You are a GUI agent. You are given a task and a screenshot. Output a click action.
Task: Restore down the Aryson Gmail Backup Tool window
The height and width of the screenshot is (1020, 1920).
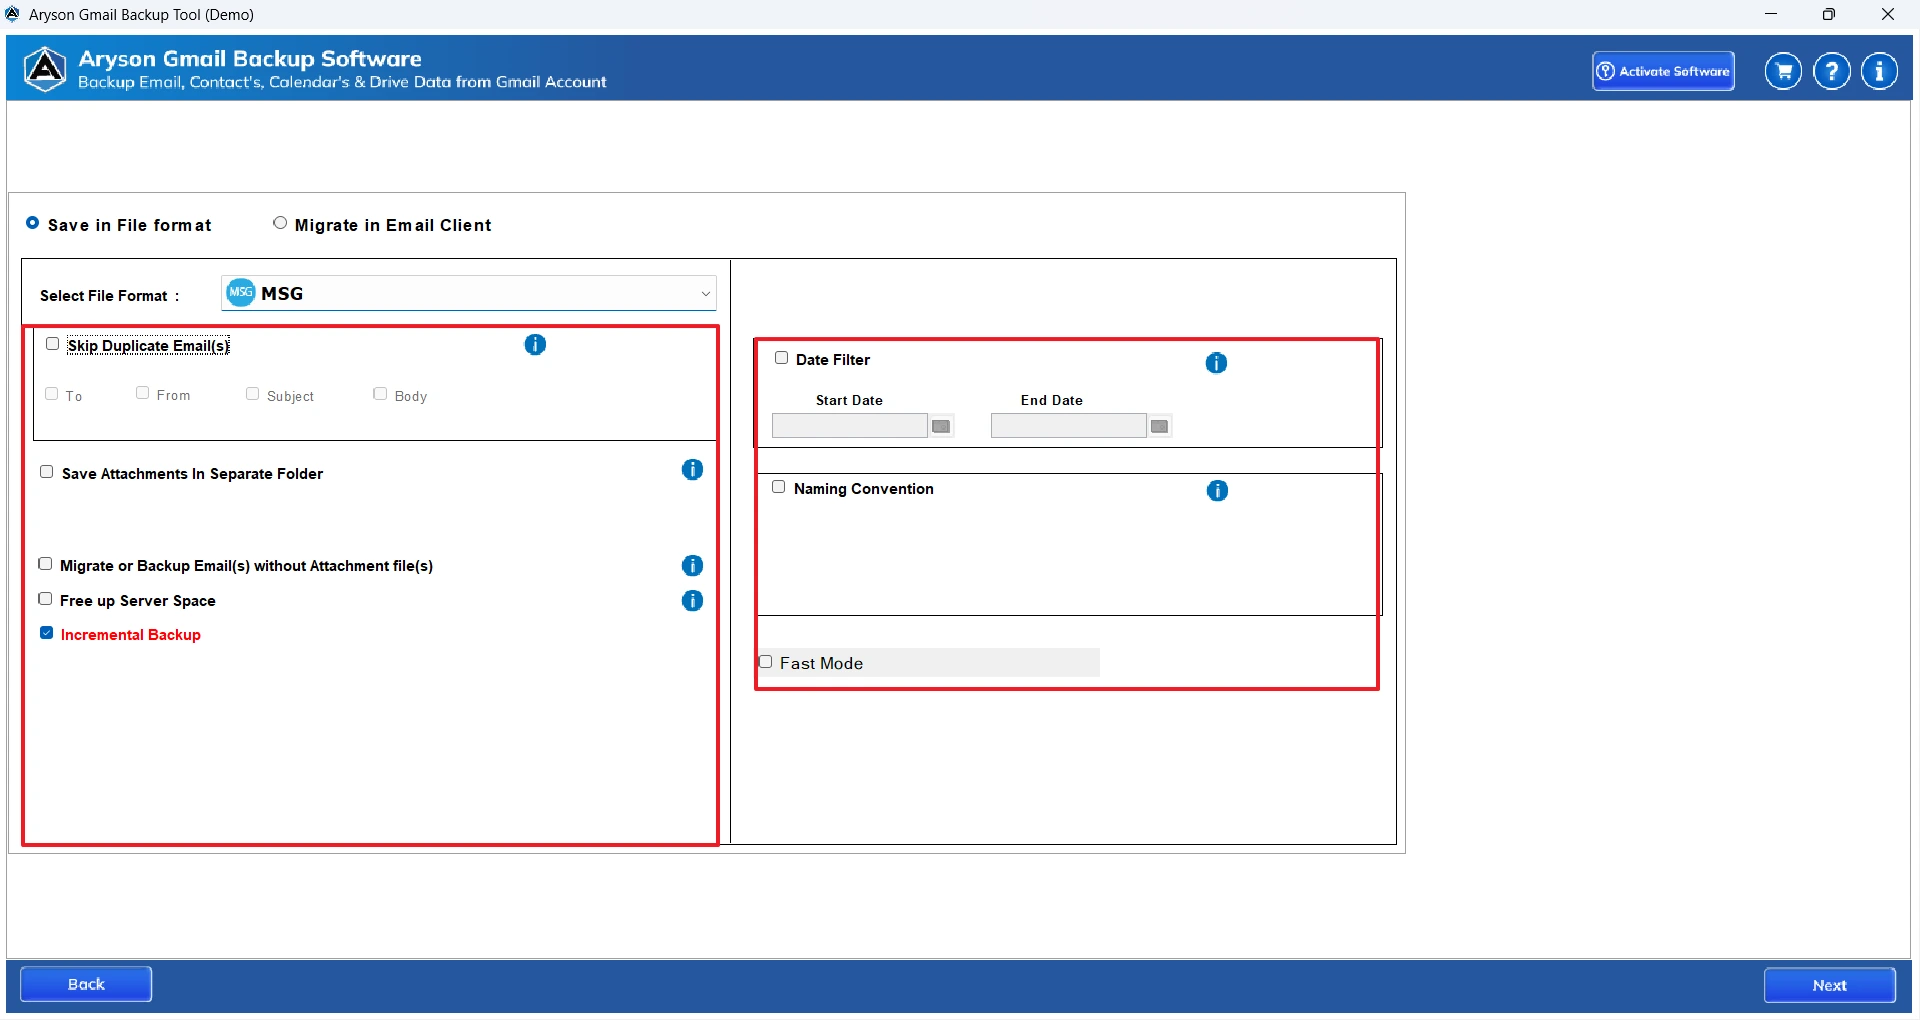pyautogui.click(x=1829, y=14)
